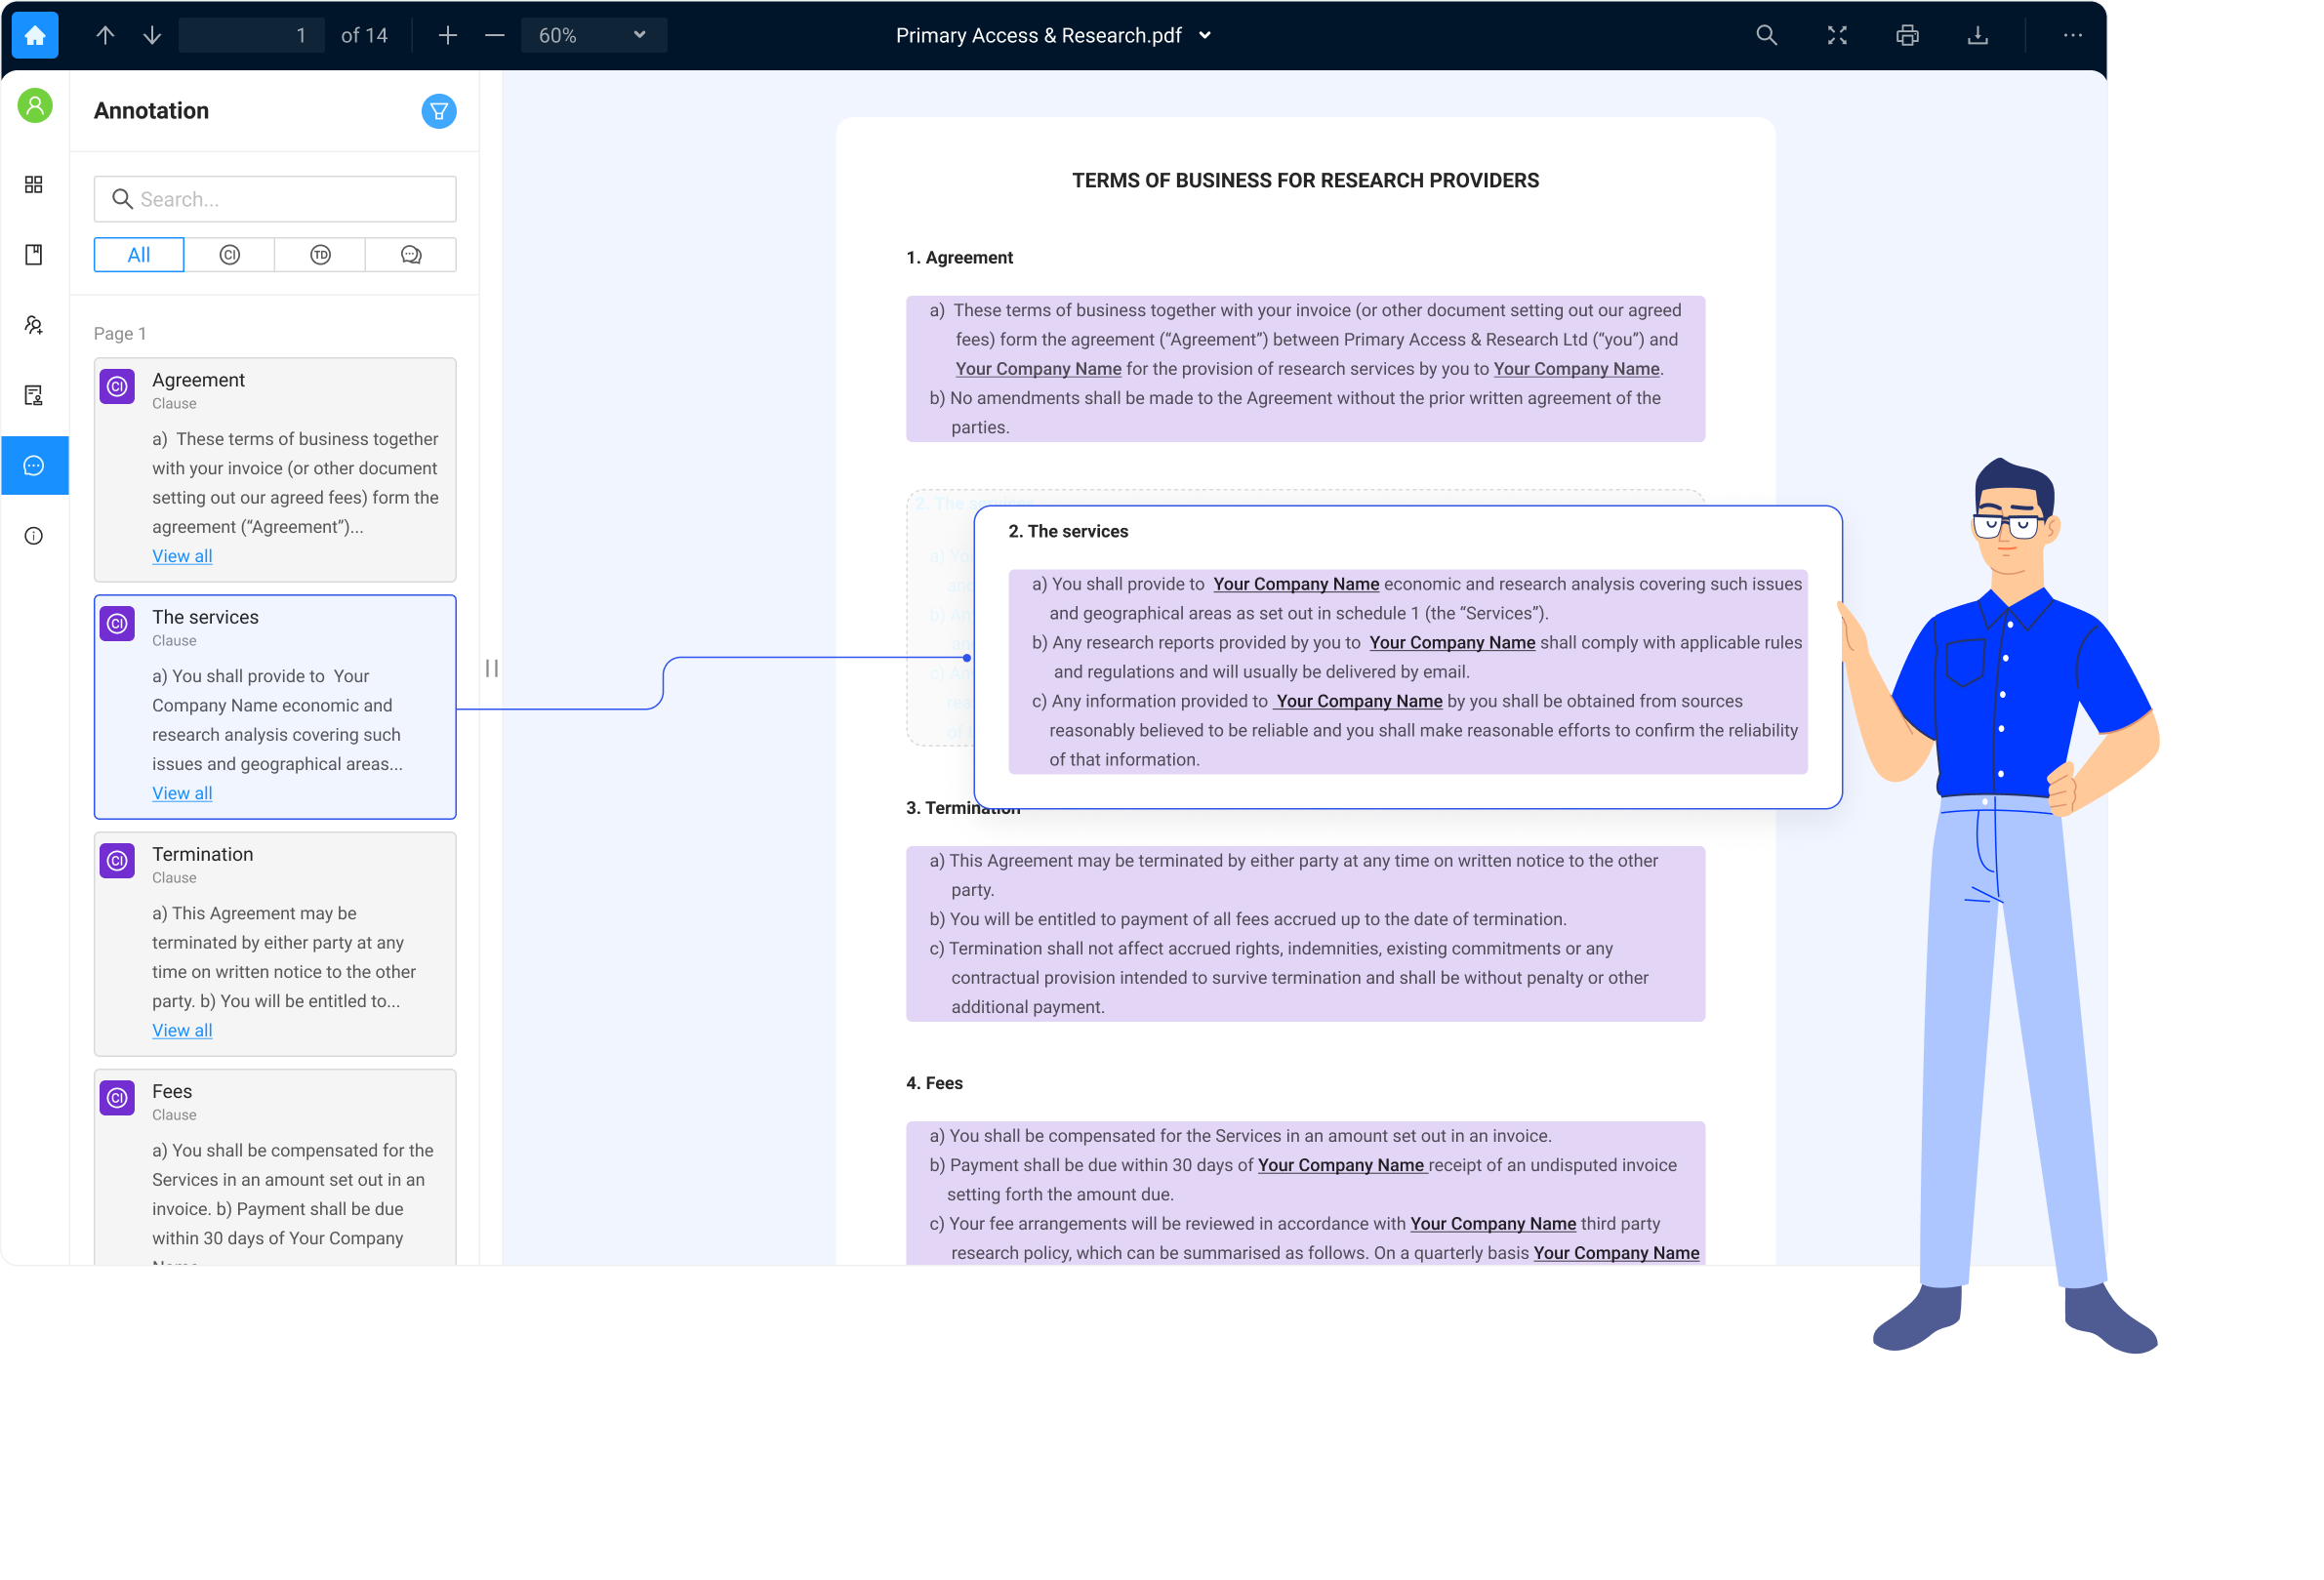Click 'View all' link under Agreement clause
Viewport: 2324px width, 1580px height.
(182, 555)
